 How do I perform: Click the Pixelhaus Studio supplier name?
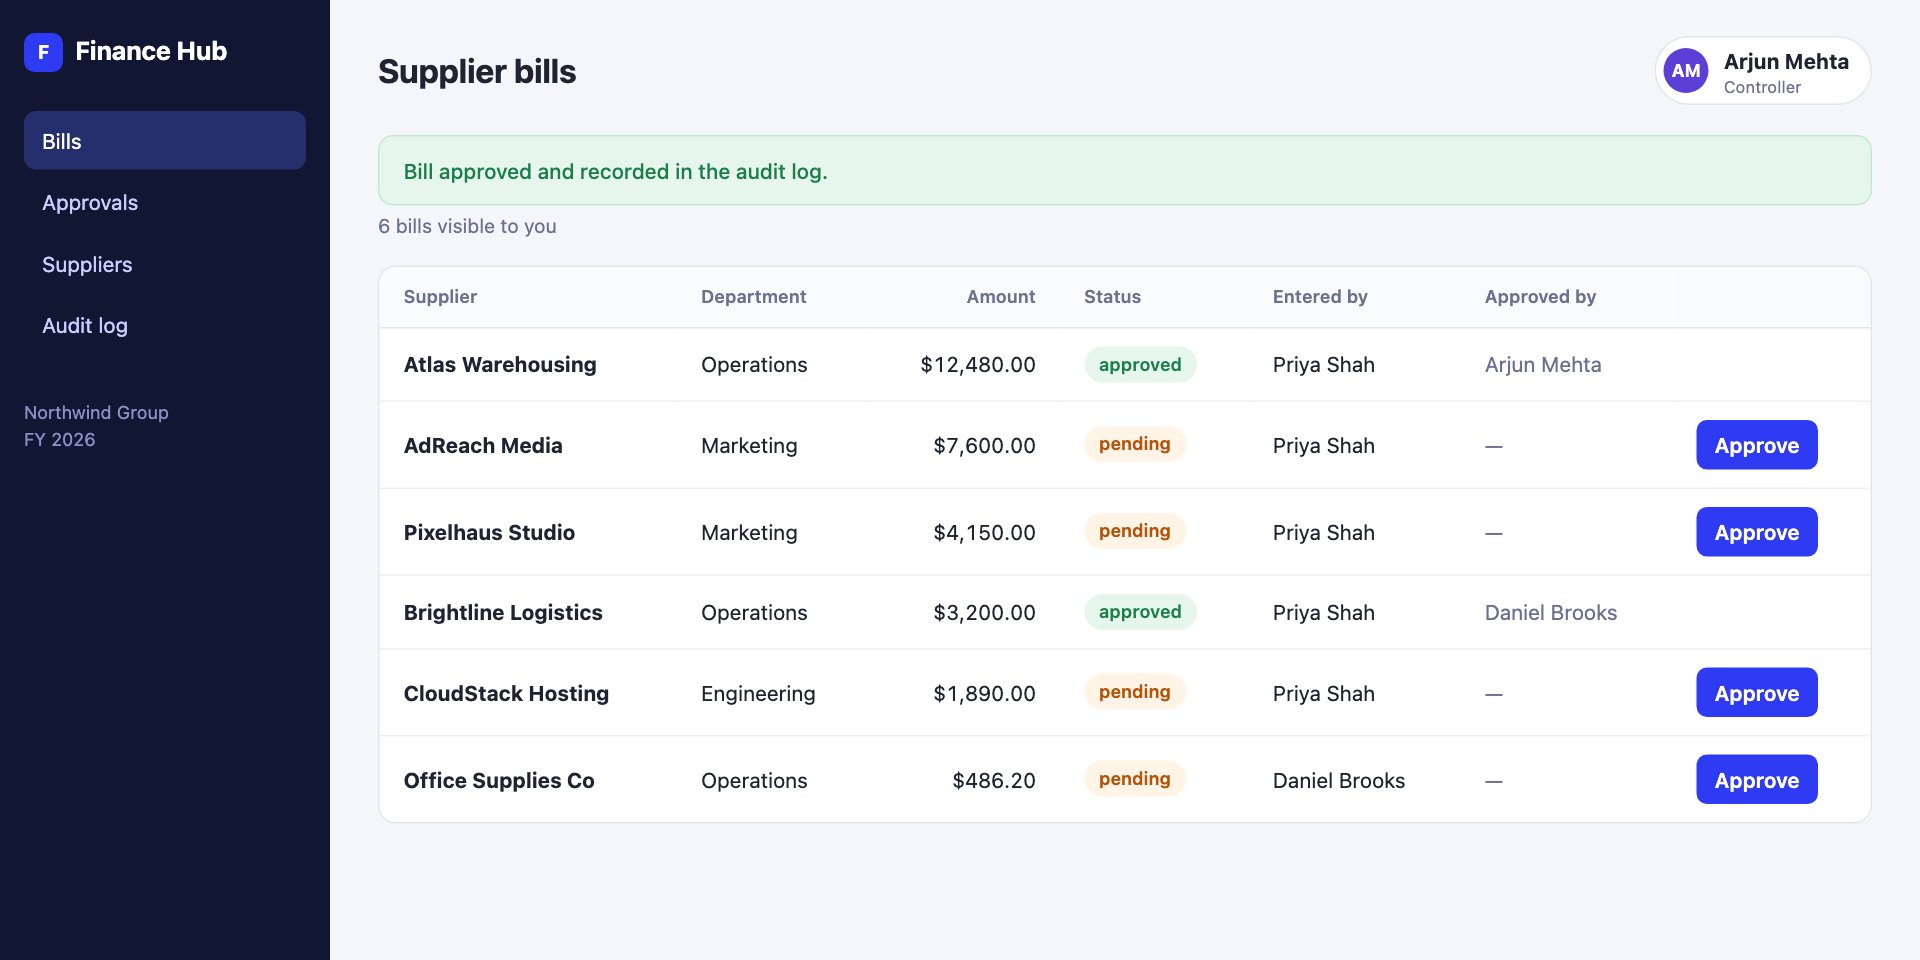click(x=489, y=533)
